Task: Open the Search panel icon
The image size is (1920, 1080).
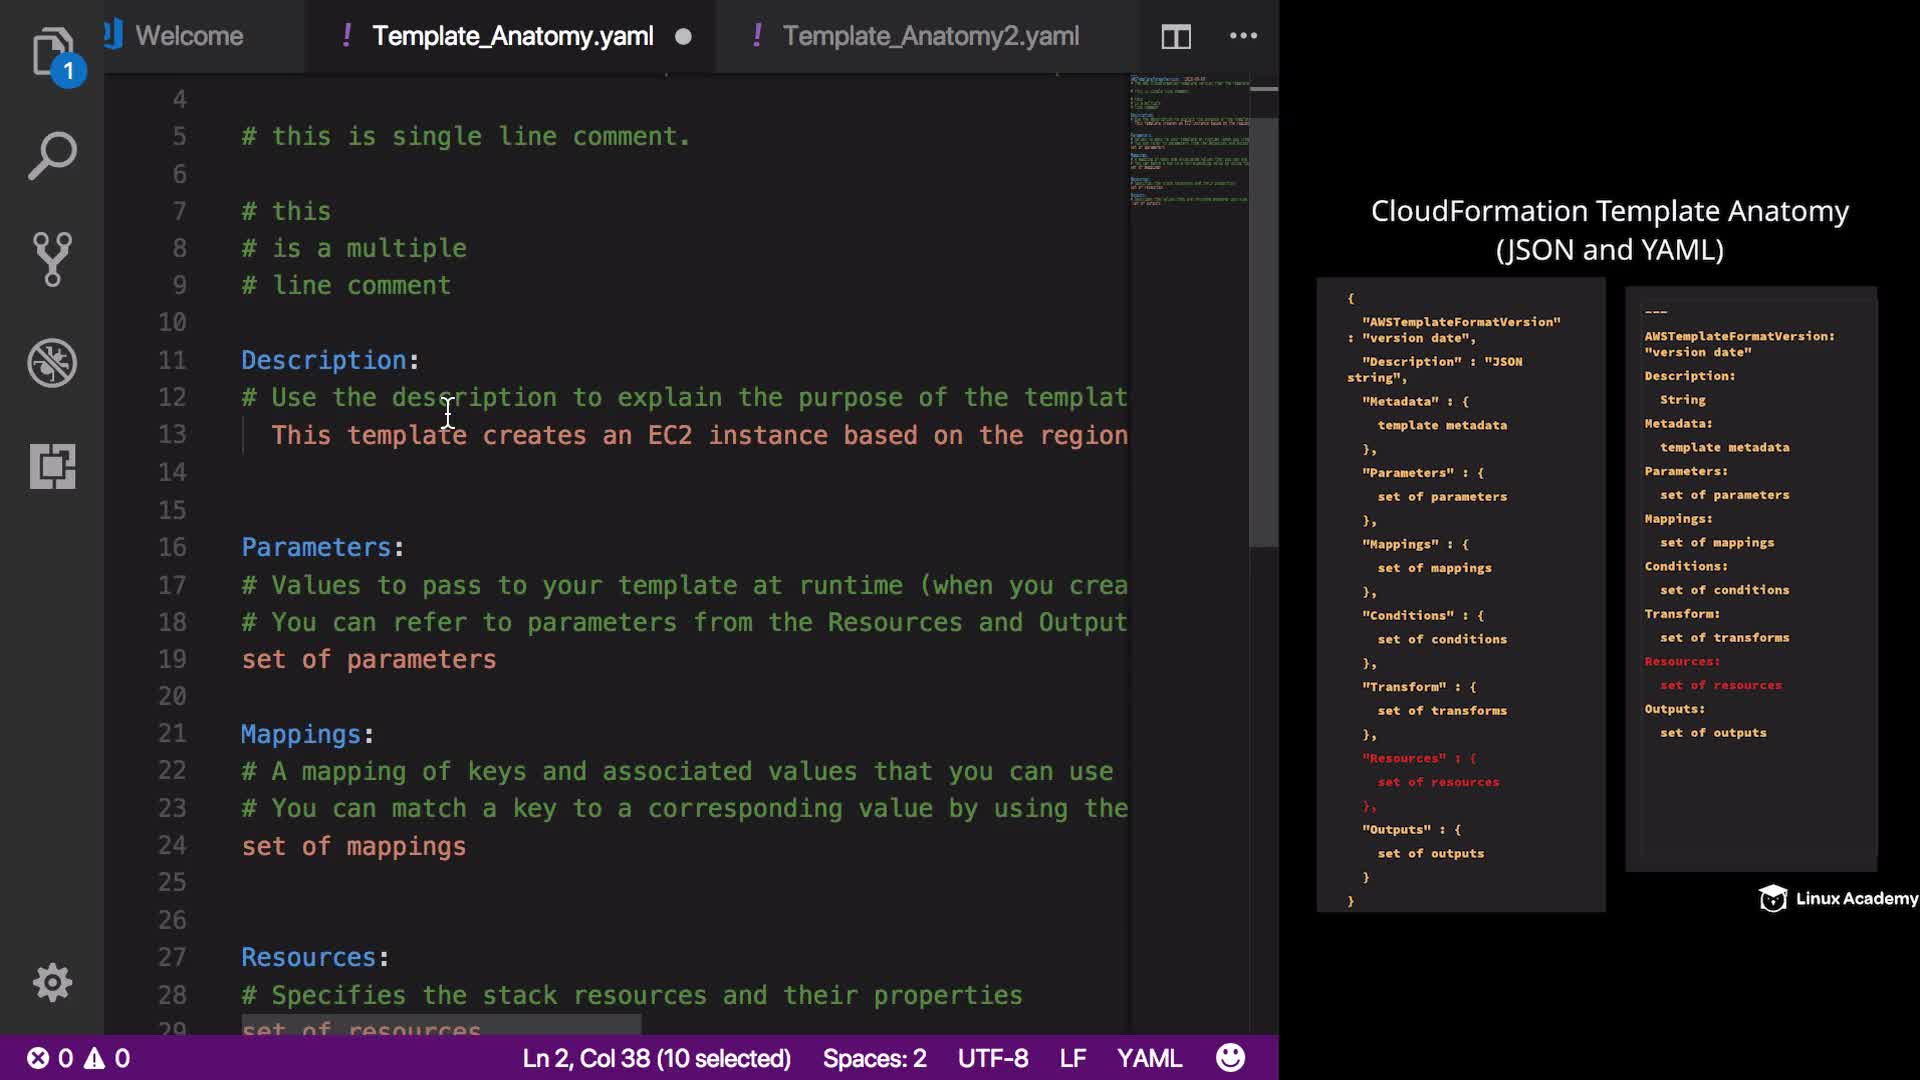Action: pos(52,156)
